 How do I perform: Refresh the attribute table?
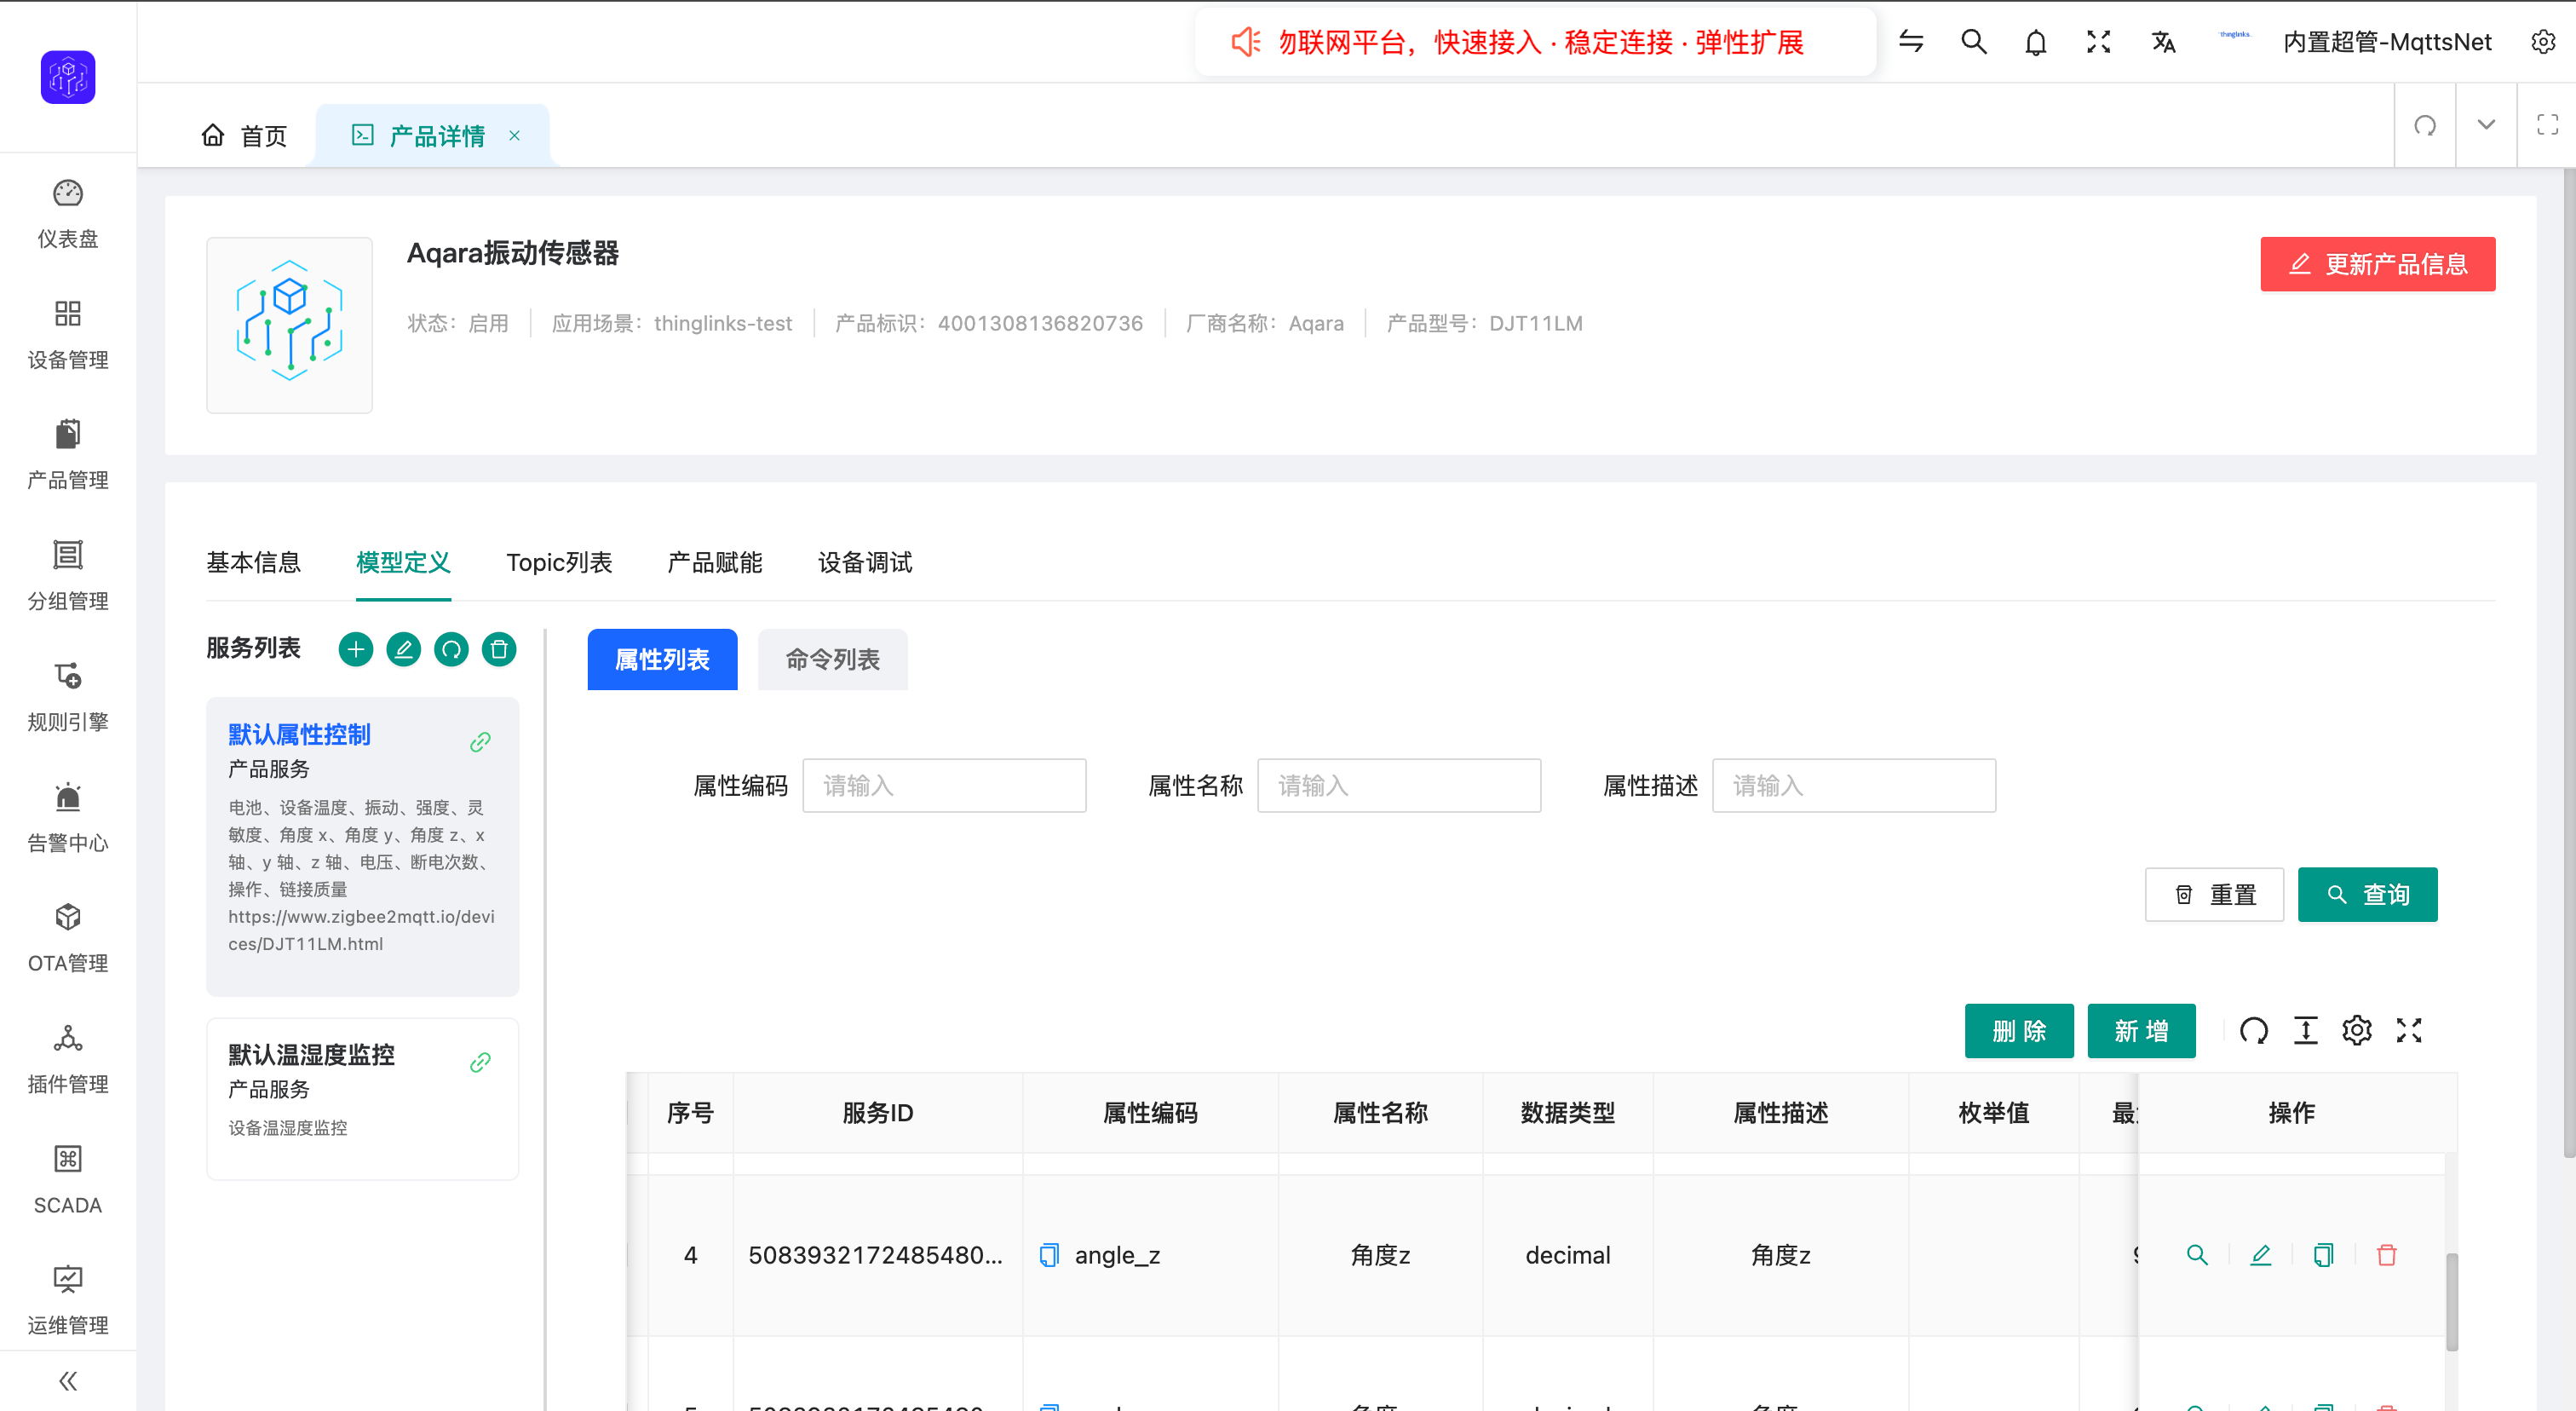[2254, 1031]
